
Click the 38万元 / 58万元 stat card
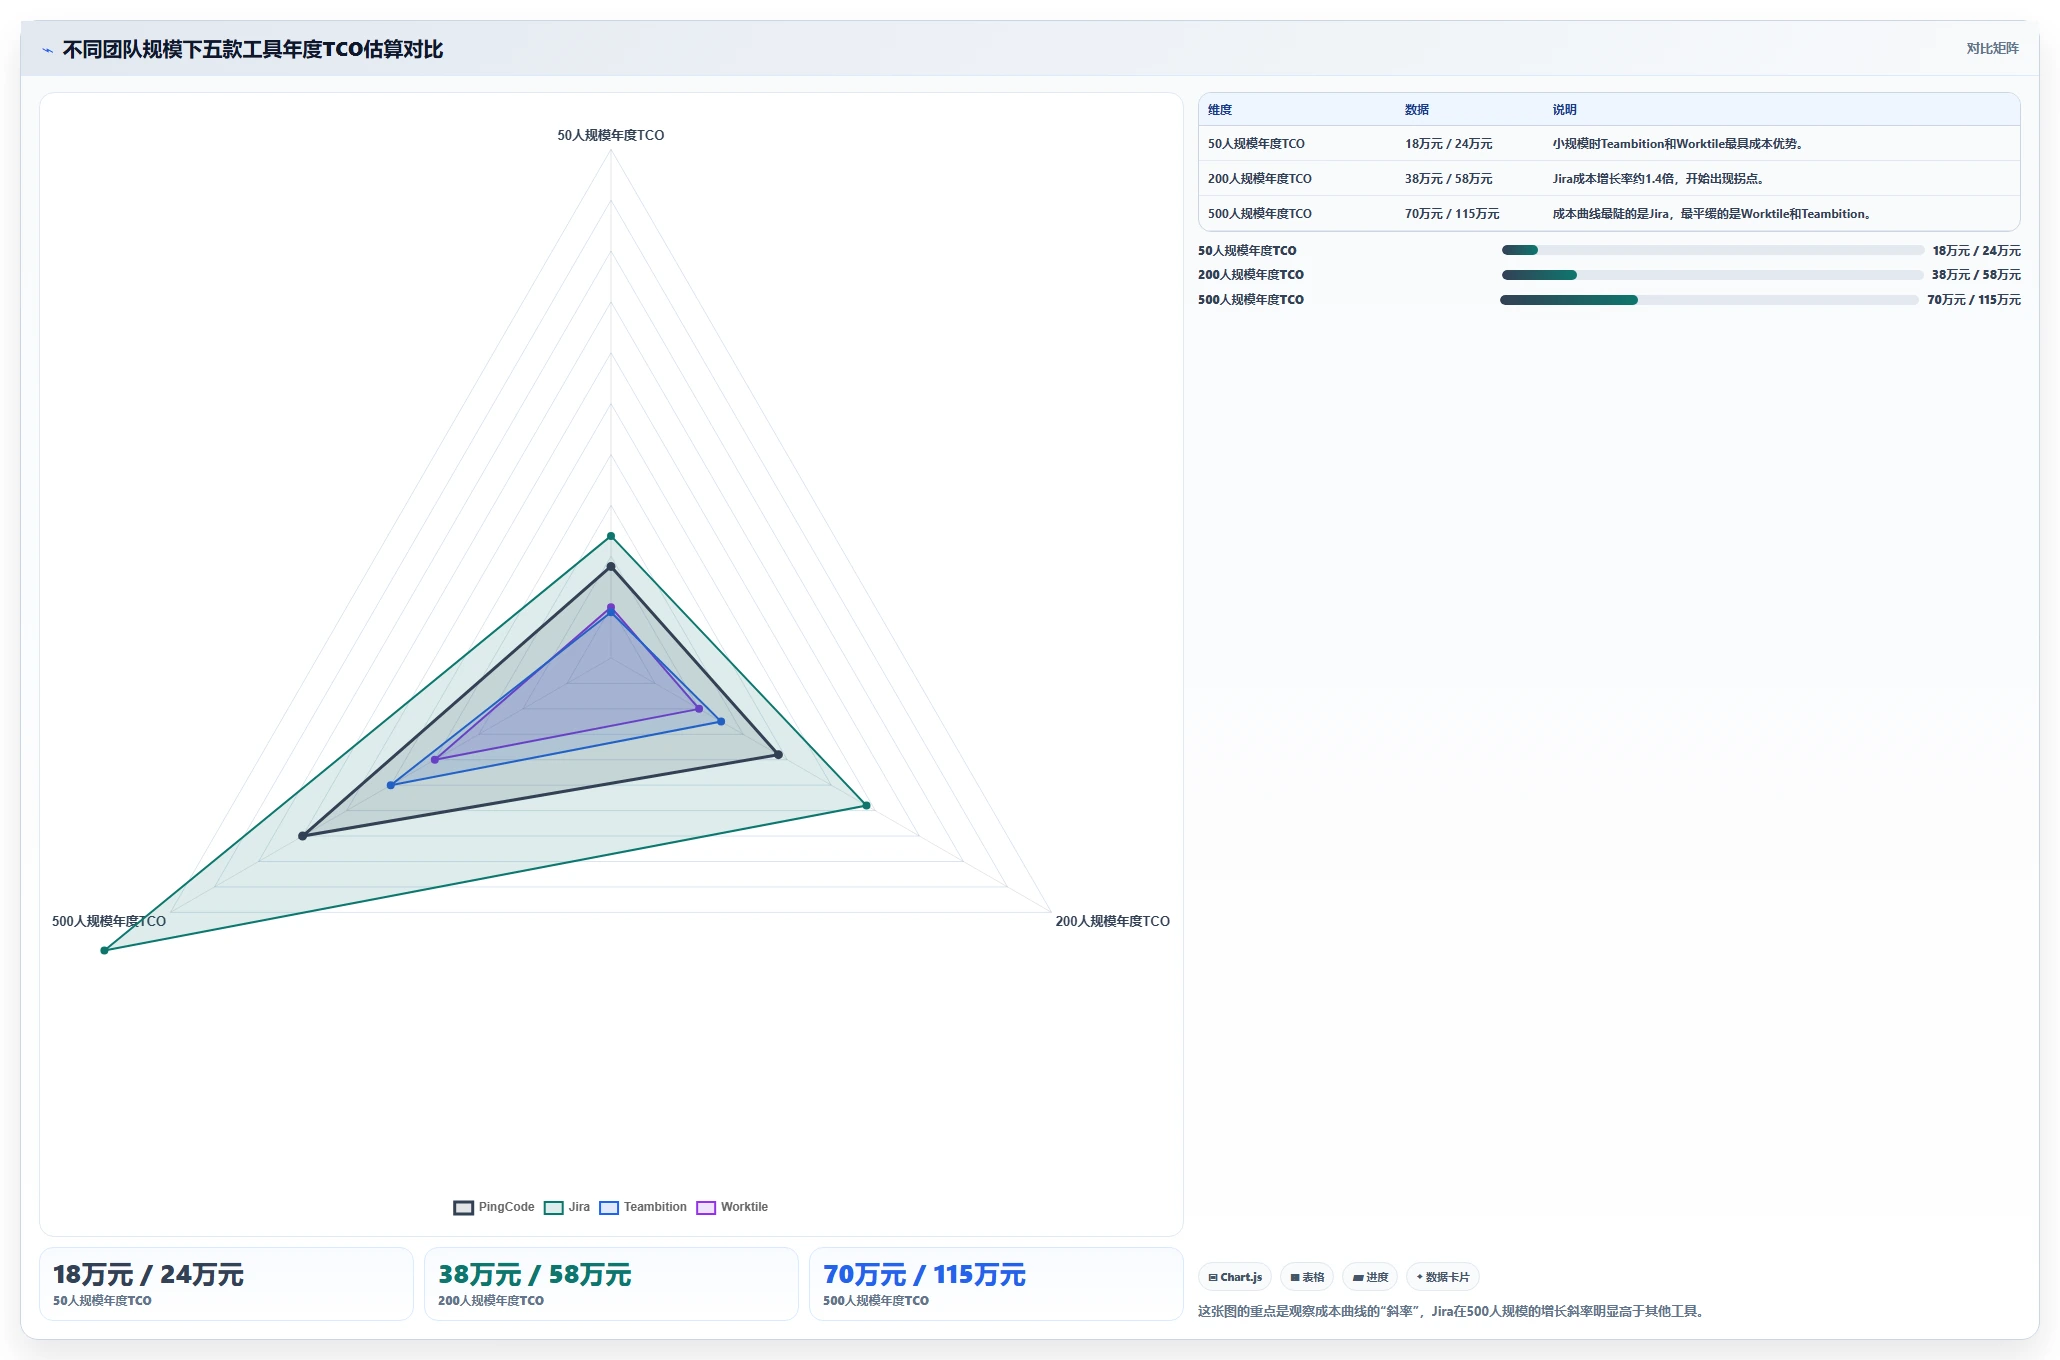pyautogui.click(x=611, y=1284)
